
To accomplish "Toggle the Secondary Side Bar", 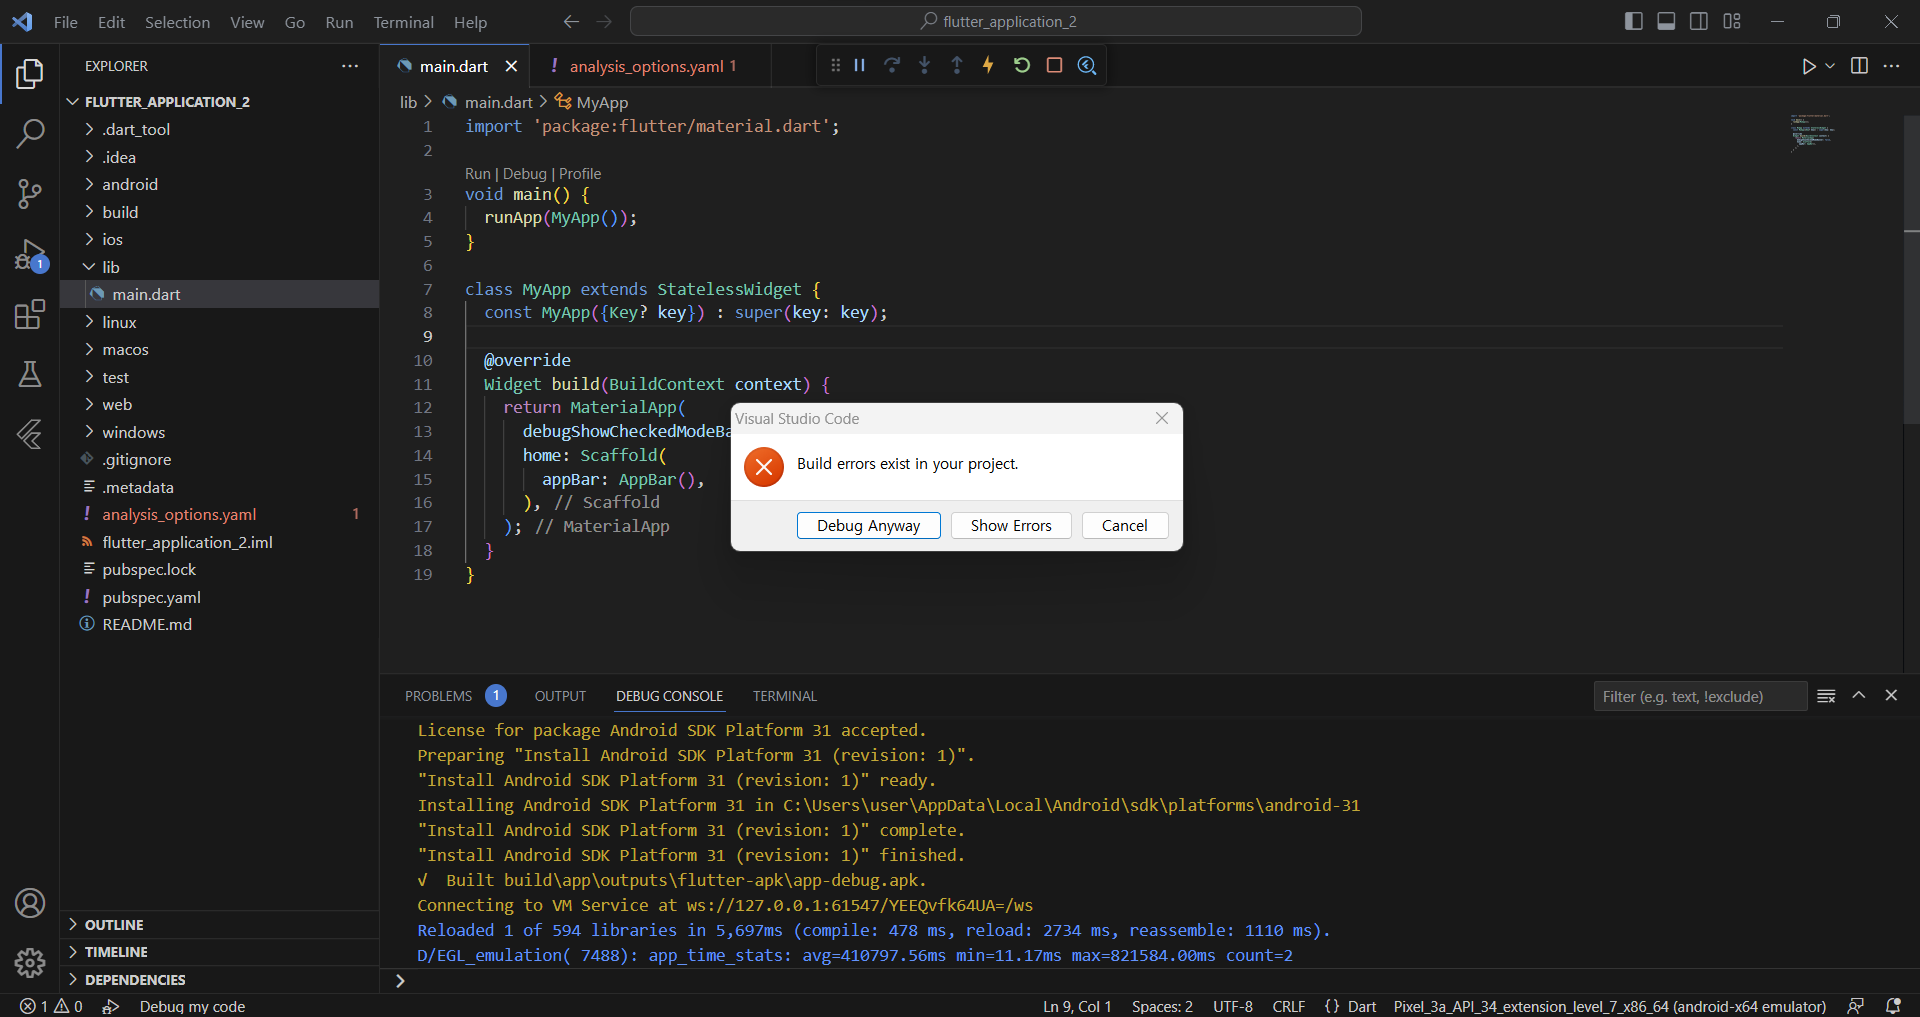I will tap(1699, 21).
